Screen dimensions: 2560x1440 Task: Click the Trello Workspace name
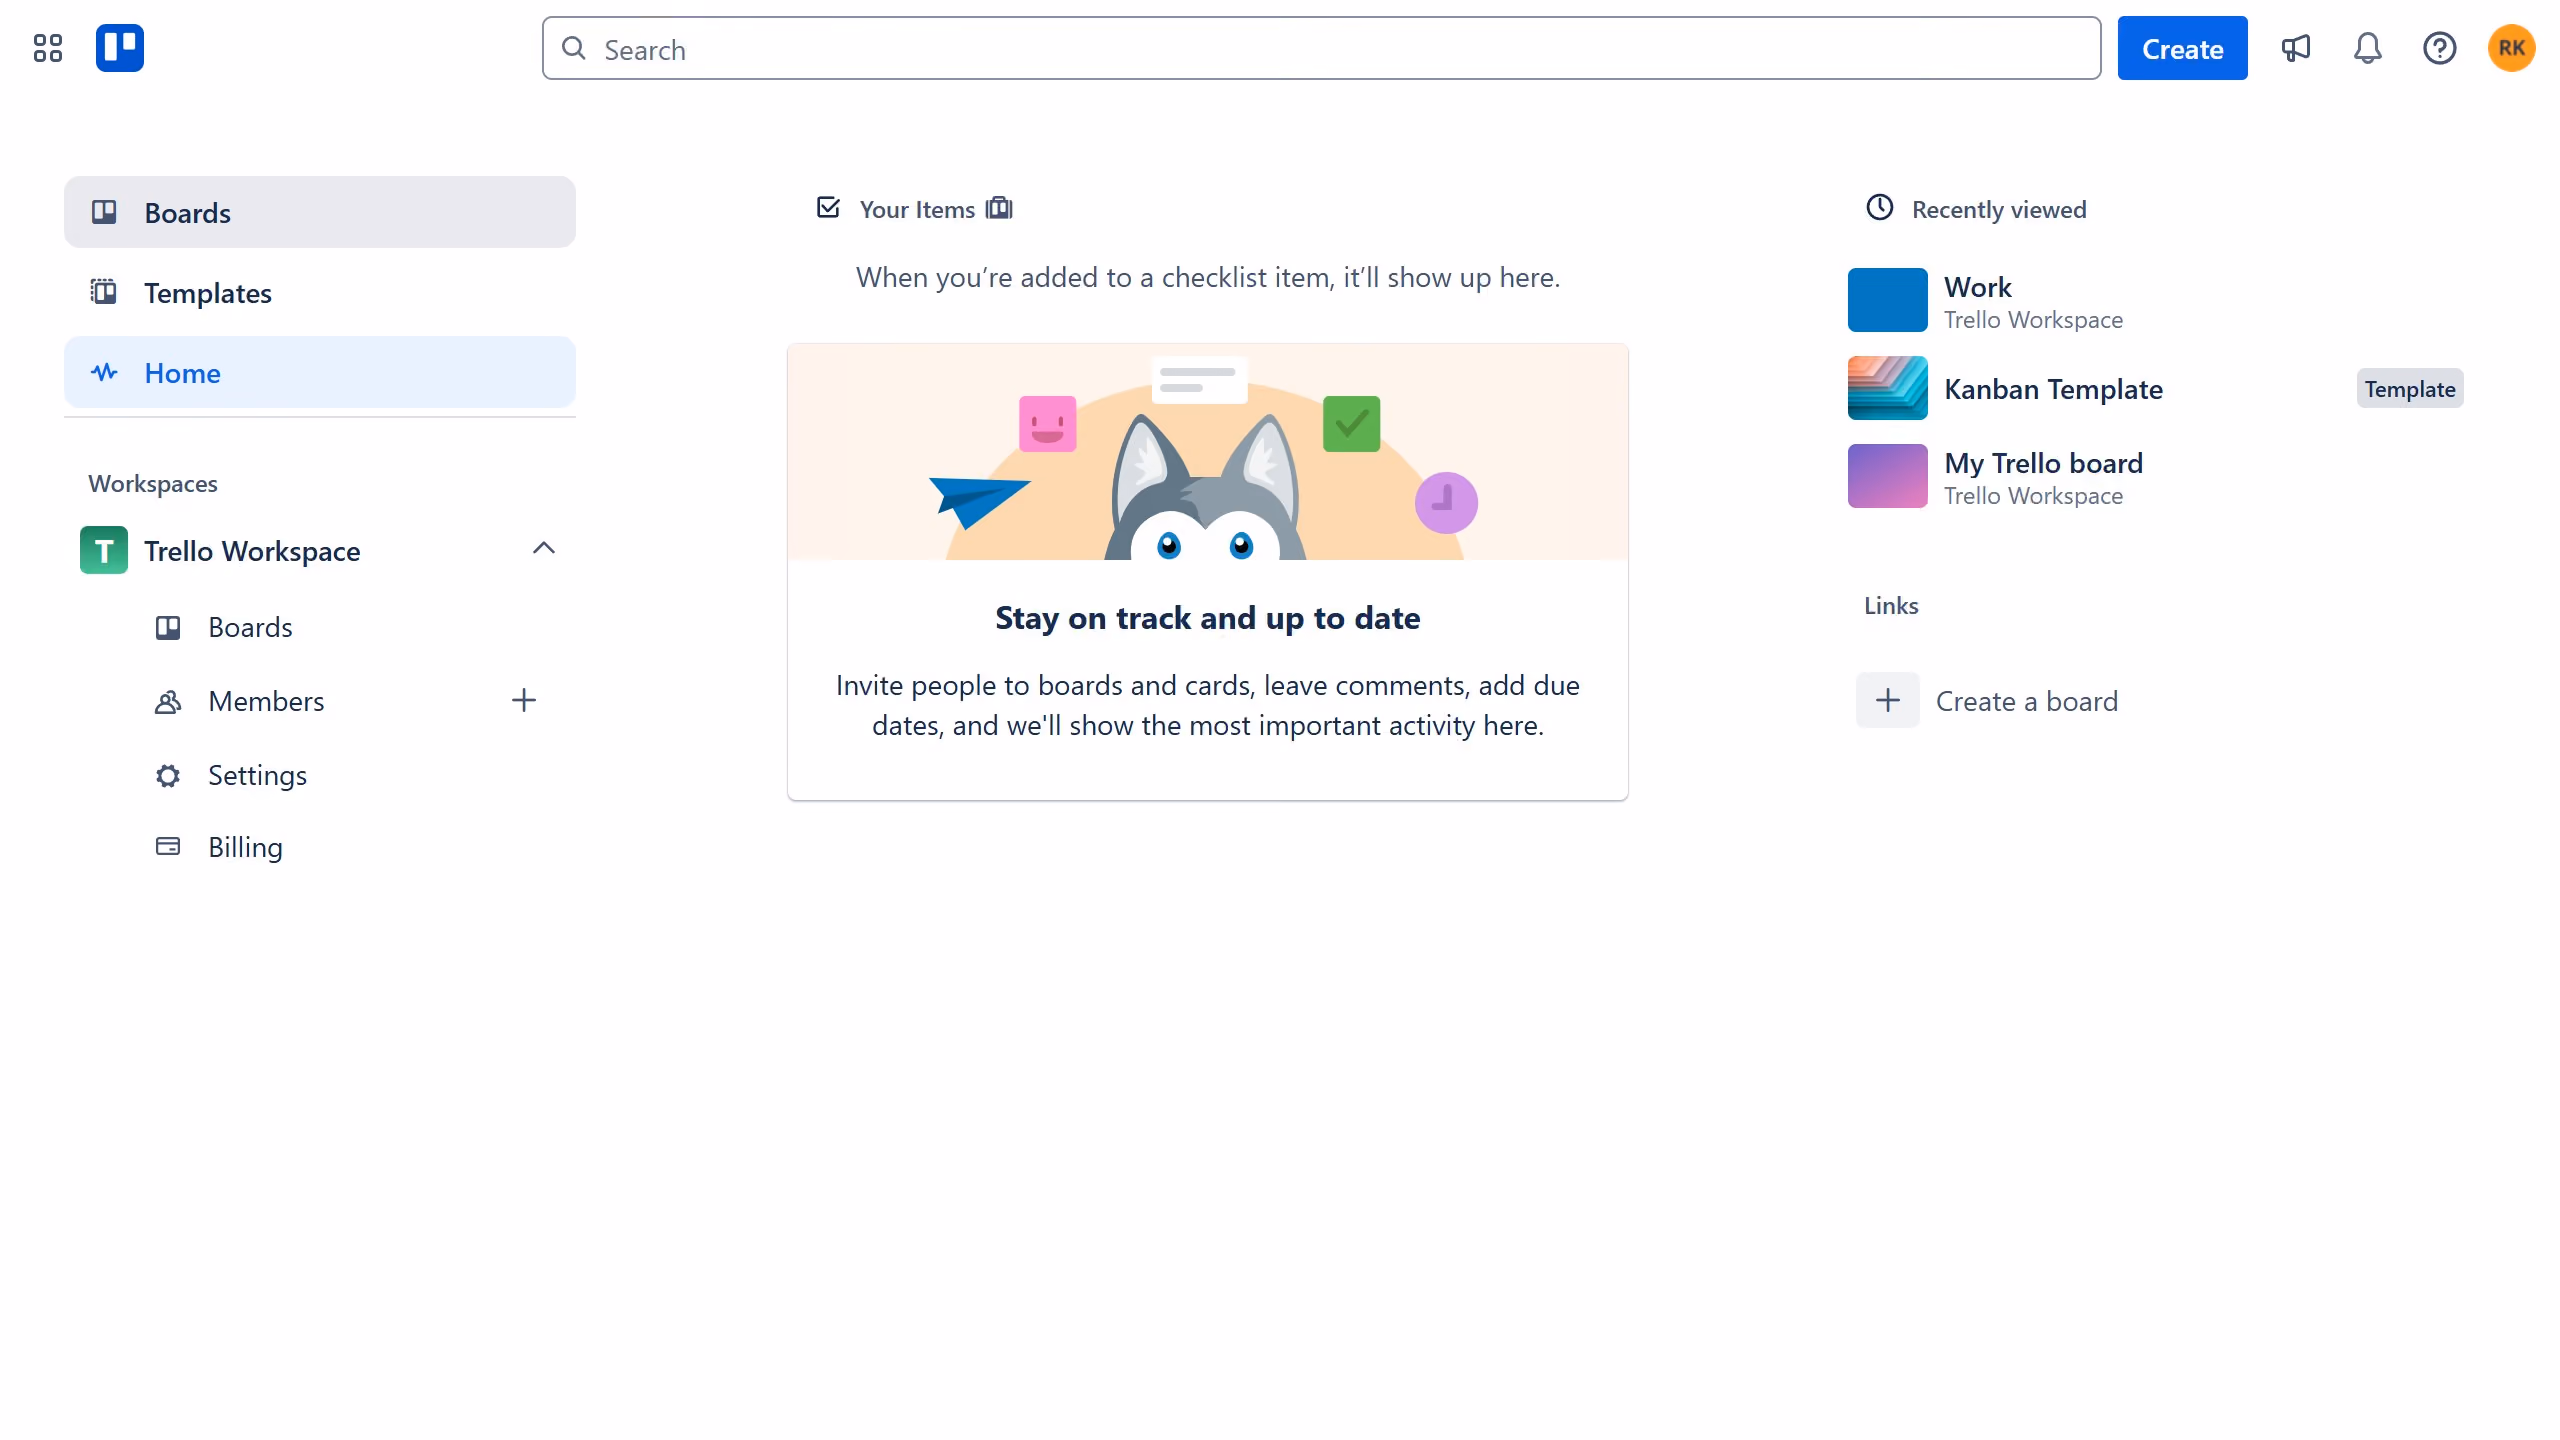click(x=252, y=551)
